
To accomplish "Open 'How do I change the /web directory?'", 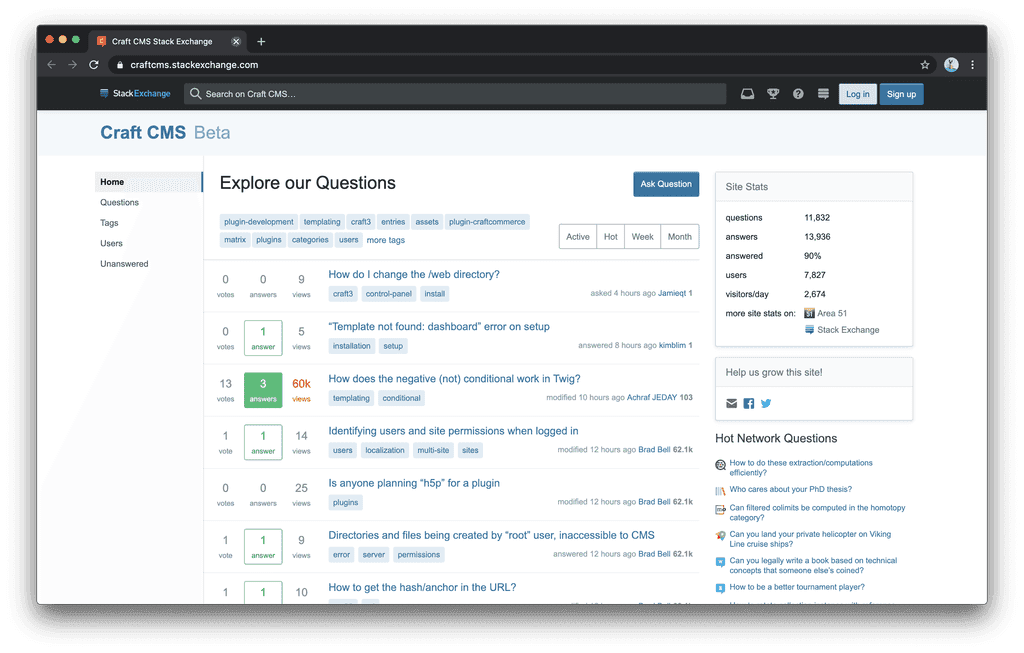I will 414,275.
